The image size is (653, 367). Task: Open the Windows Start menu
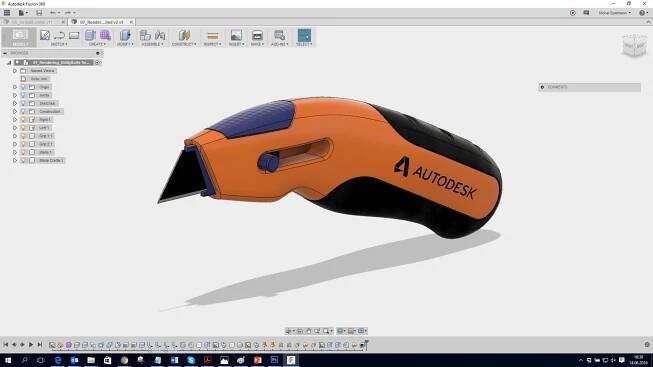tap(7, 360)
